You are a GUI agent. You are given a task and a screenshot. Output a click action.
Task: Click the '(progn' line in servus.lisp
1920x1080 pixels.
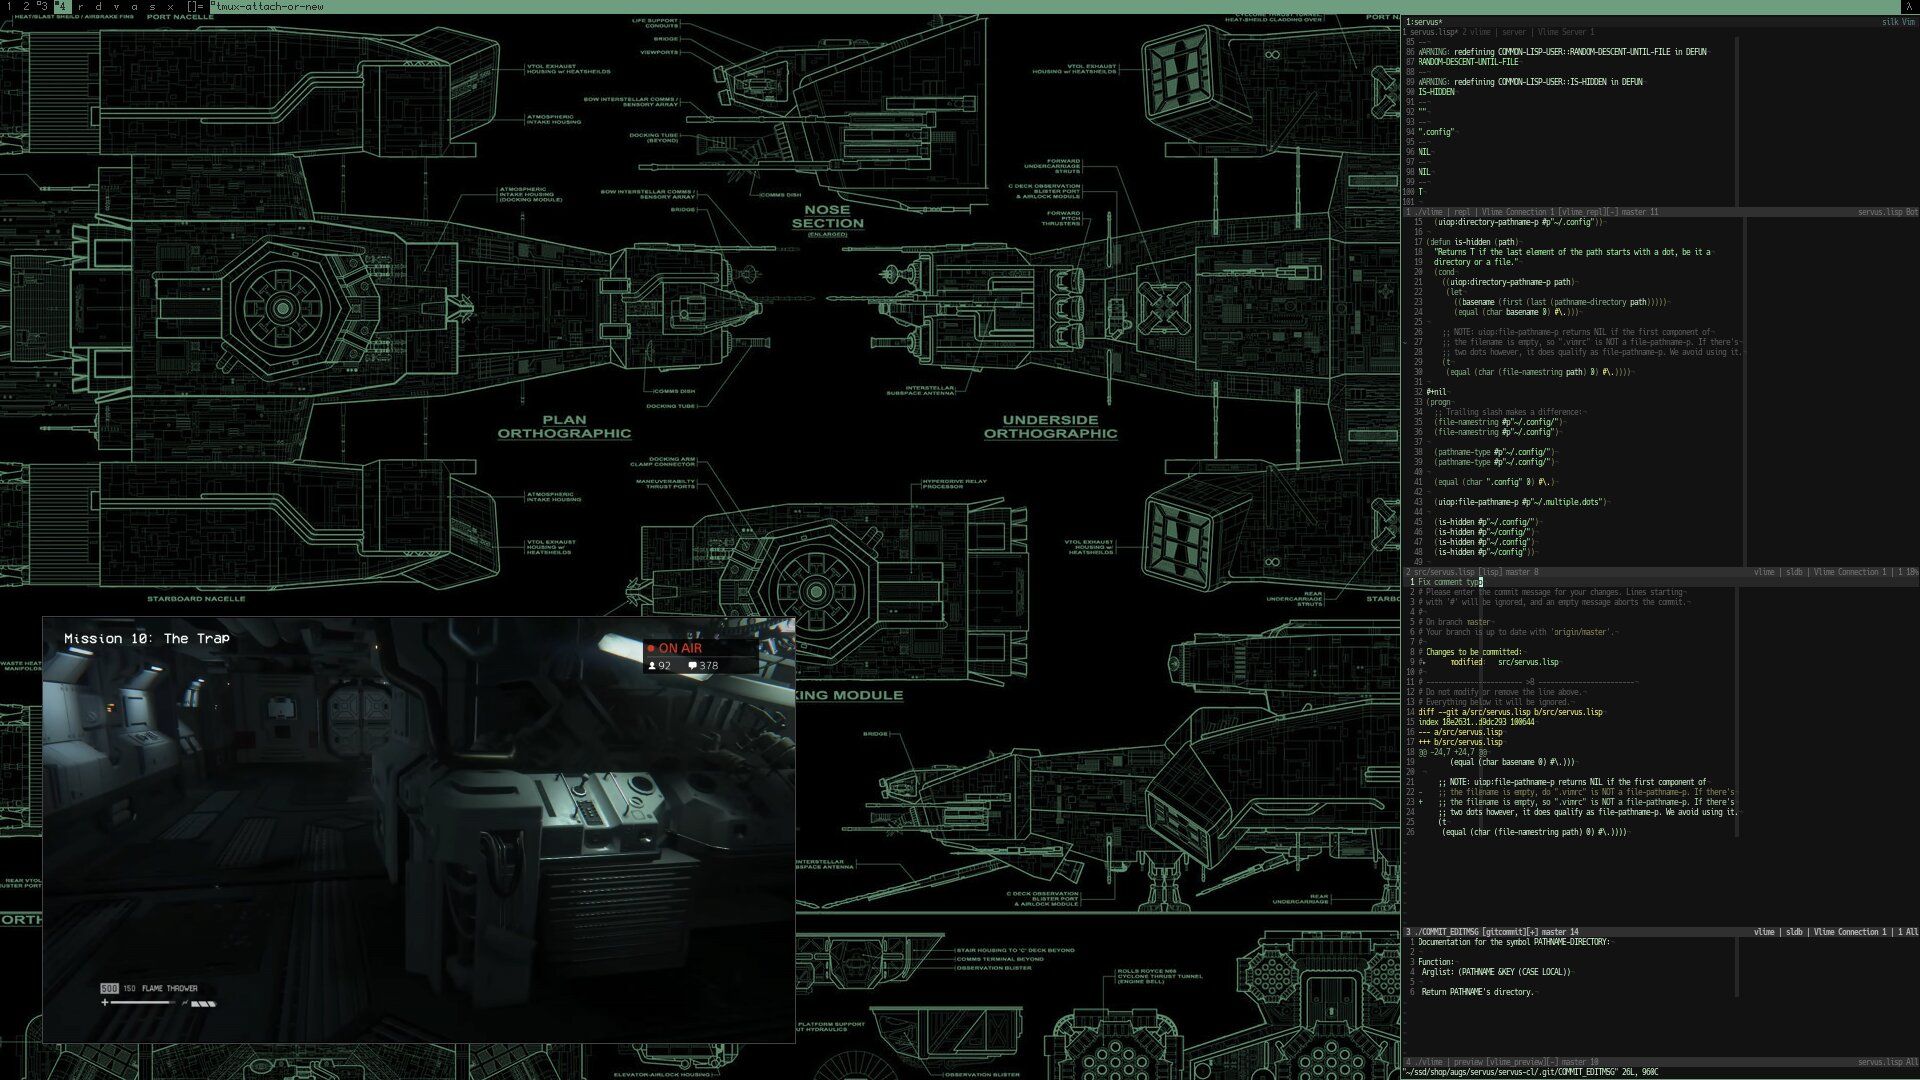pos(1438,402)
